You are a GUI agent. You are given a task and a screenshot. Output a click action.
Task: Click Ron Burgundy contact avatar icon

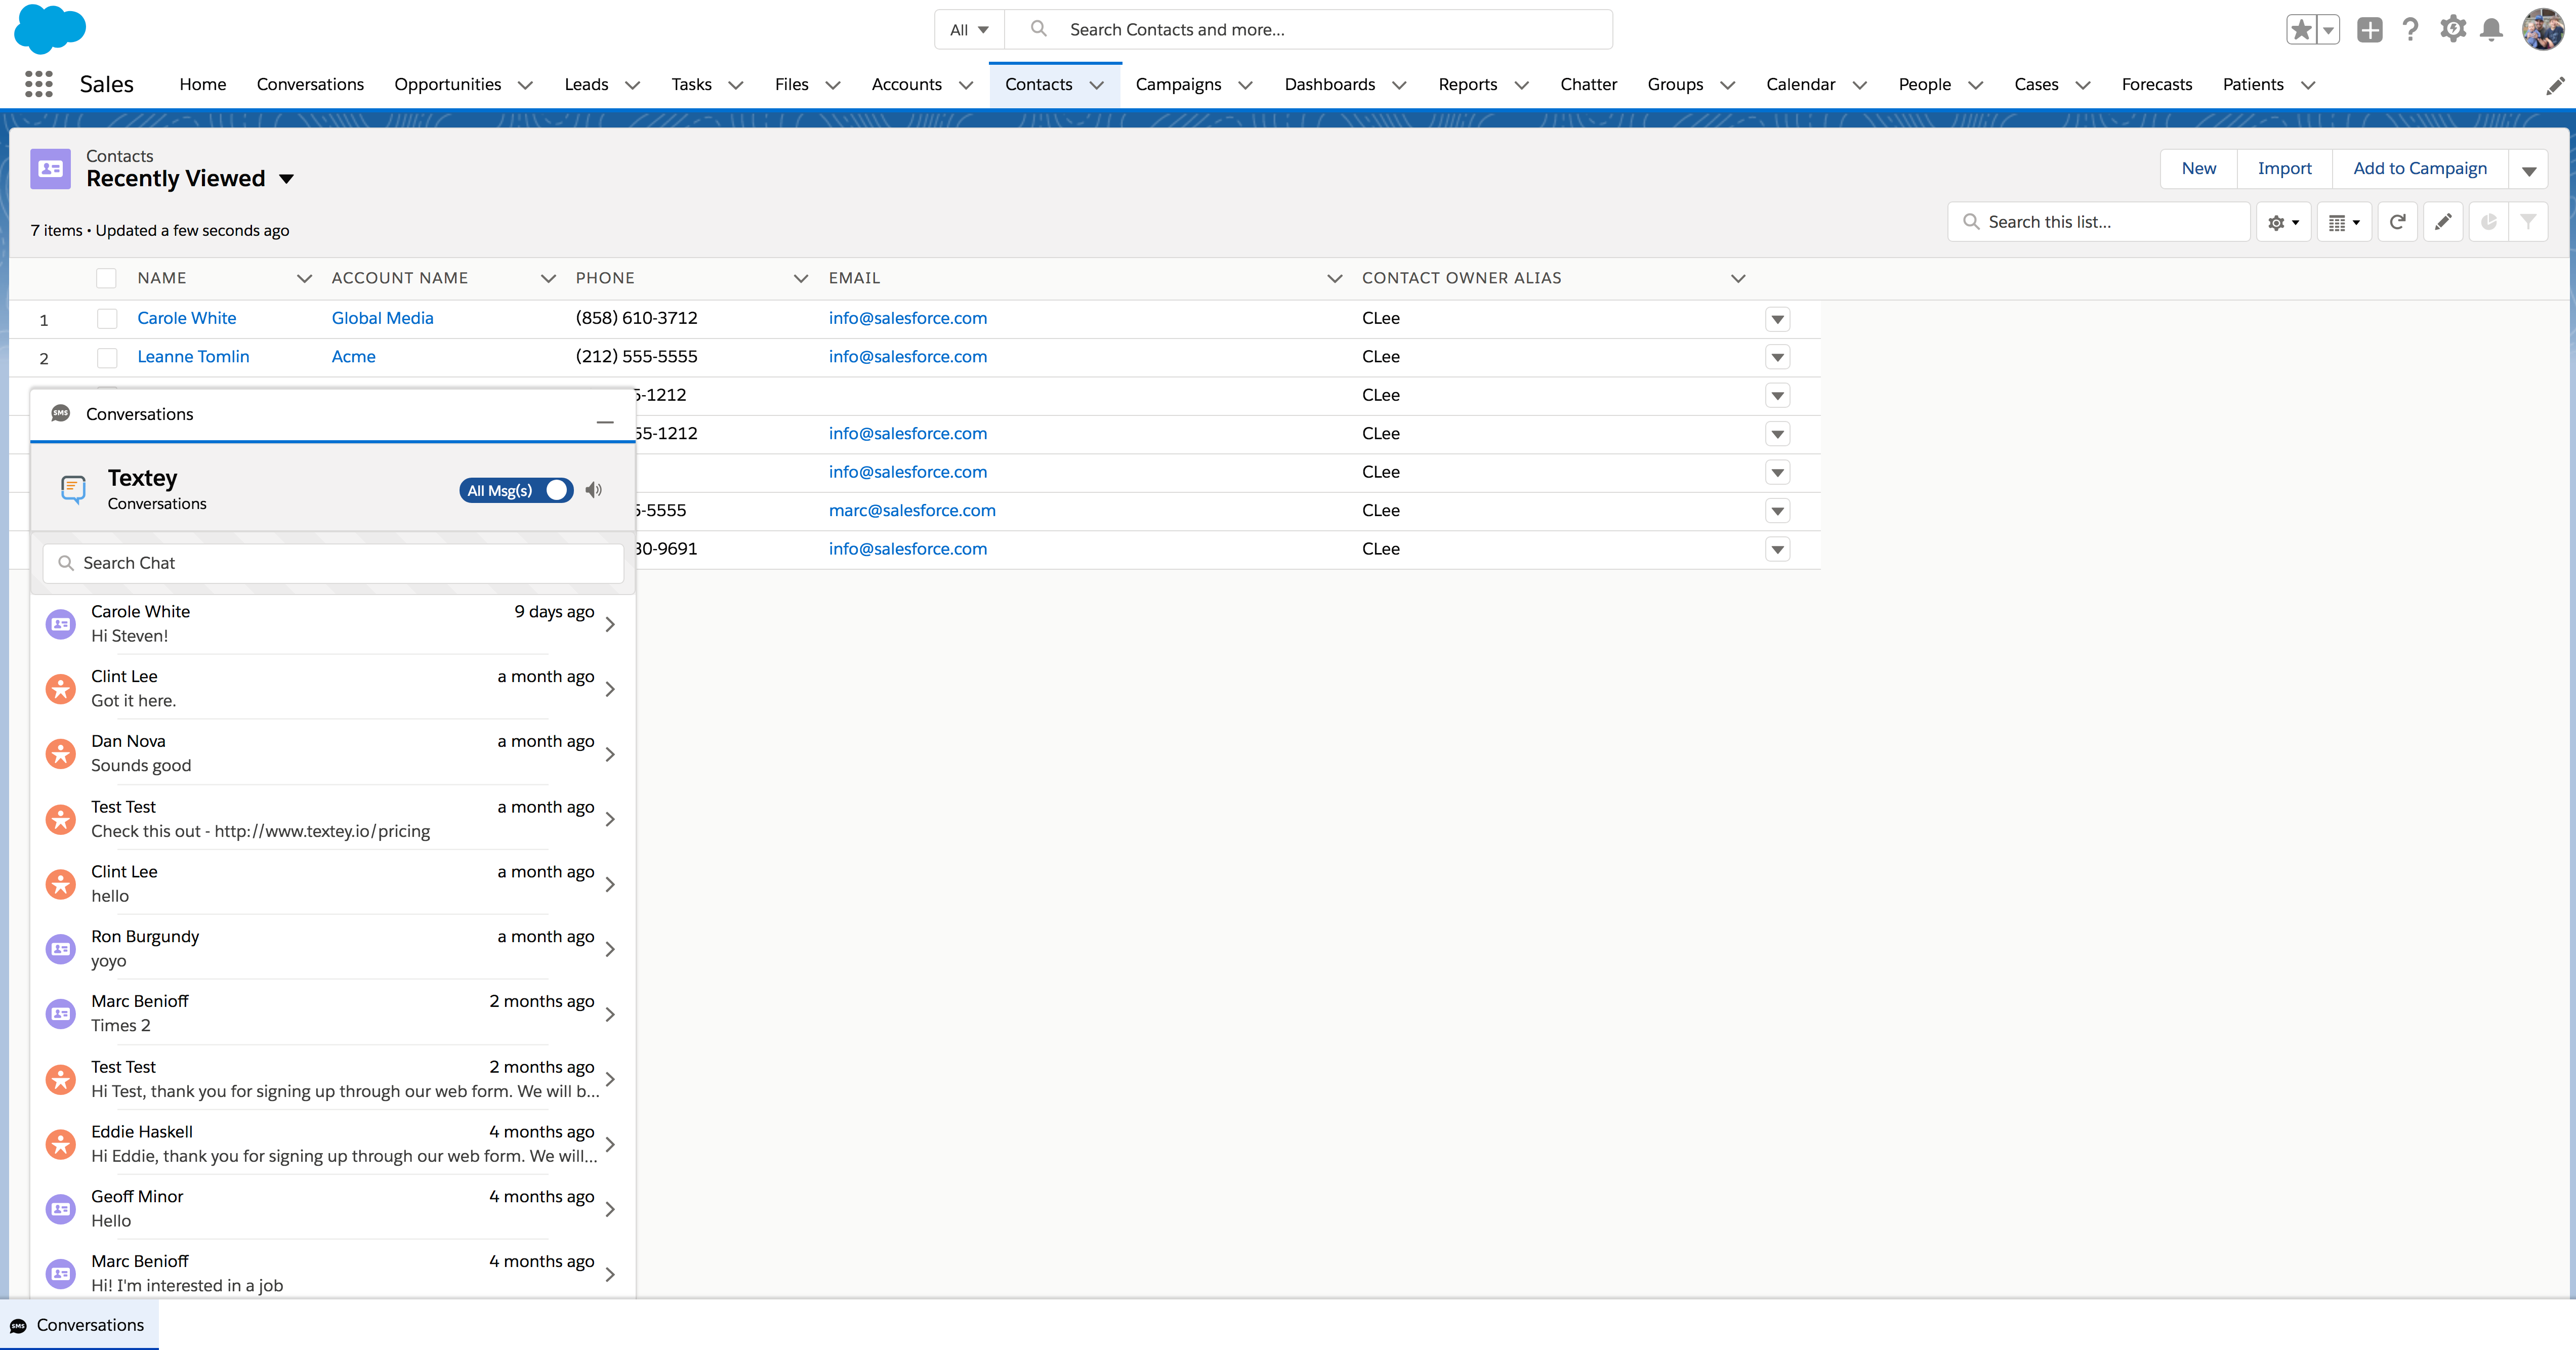61,949
